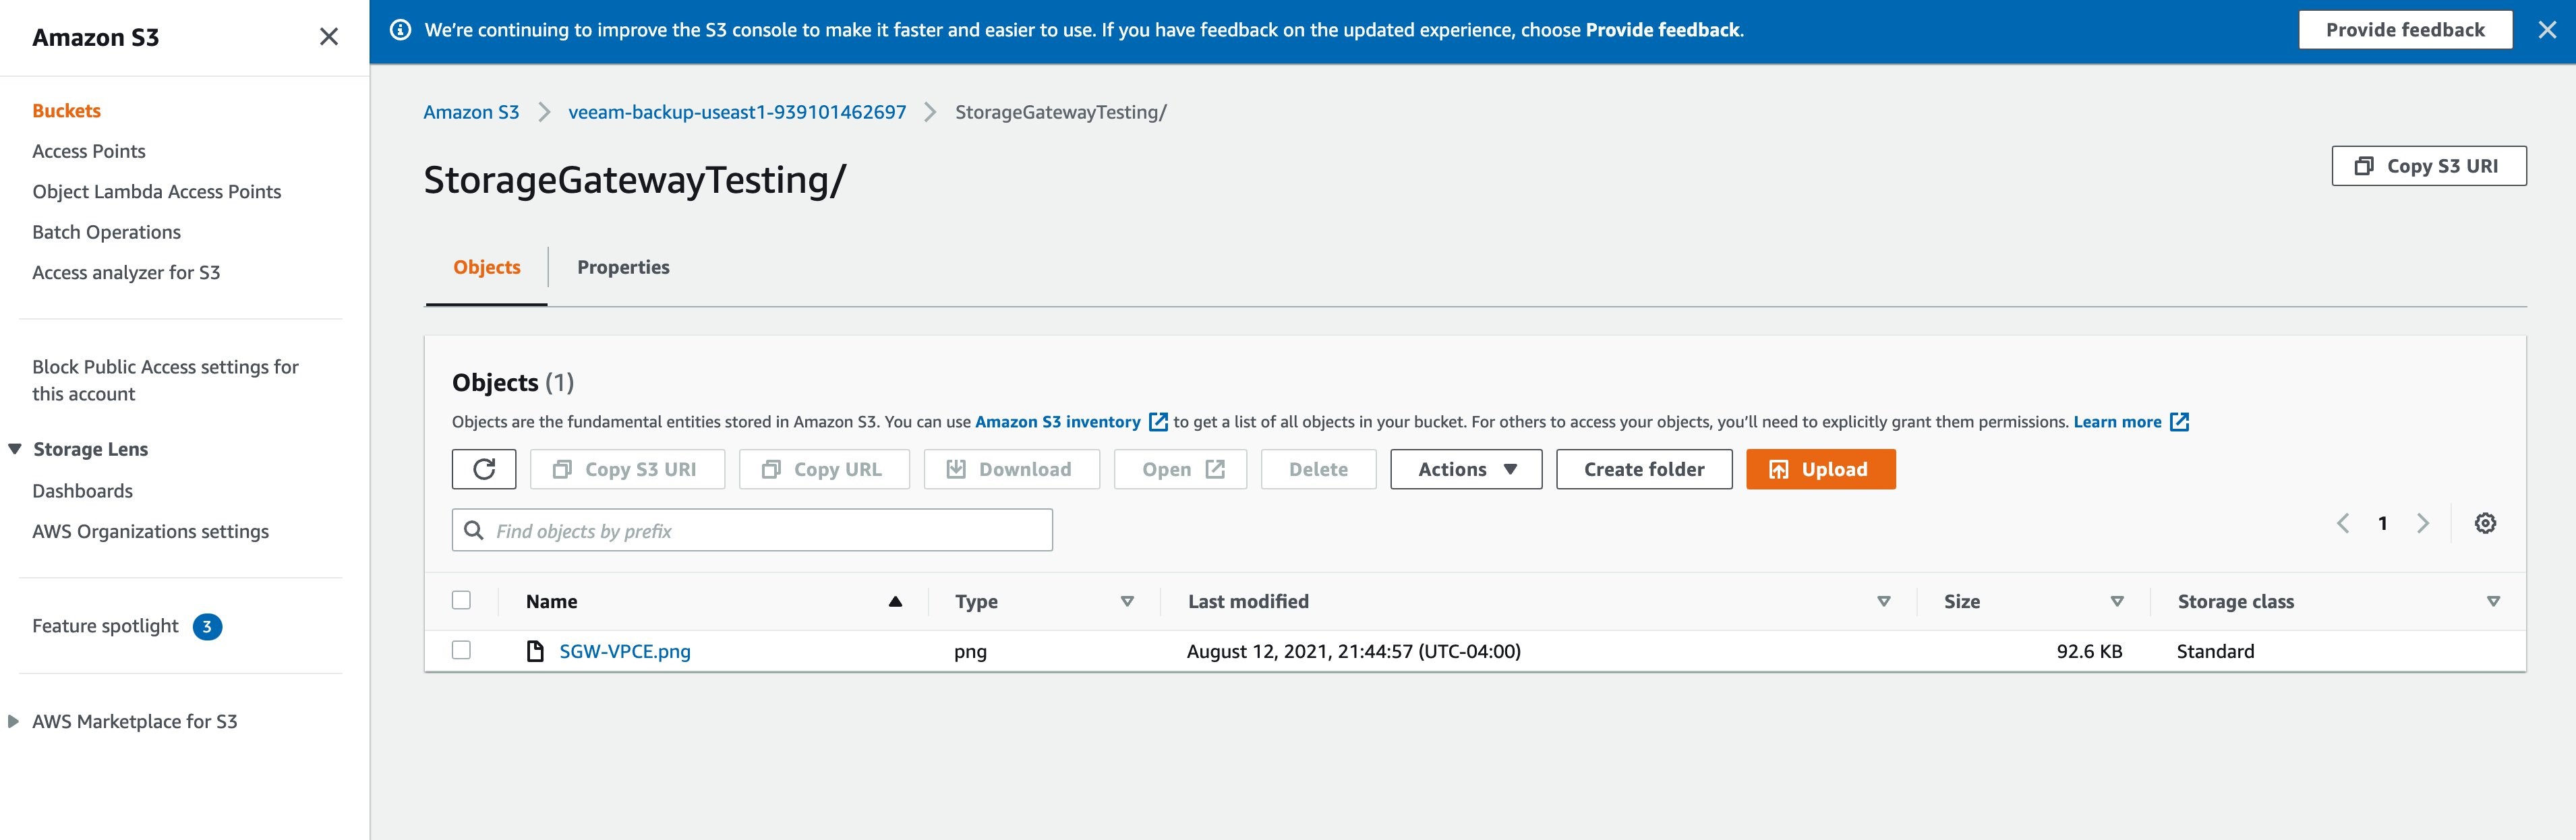The image size is (2576, 840).
Task: Click the 92.6 KB size cell
Action: tap(2089, 651)
